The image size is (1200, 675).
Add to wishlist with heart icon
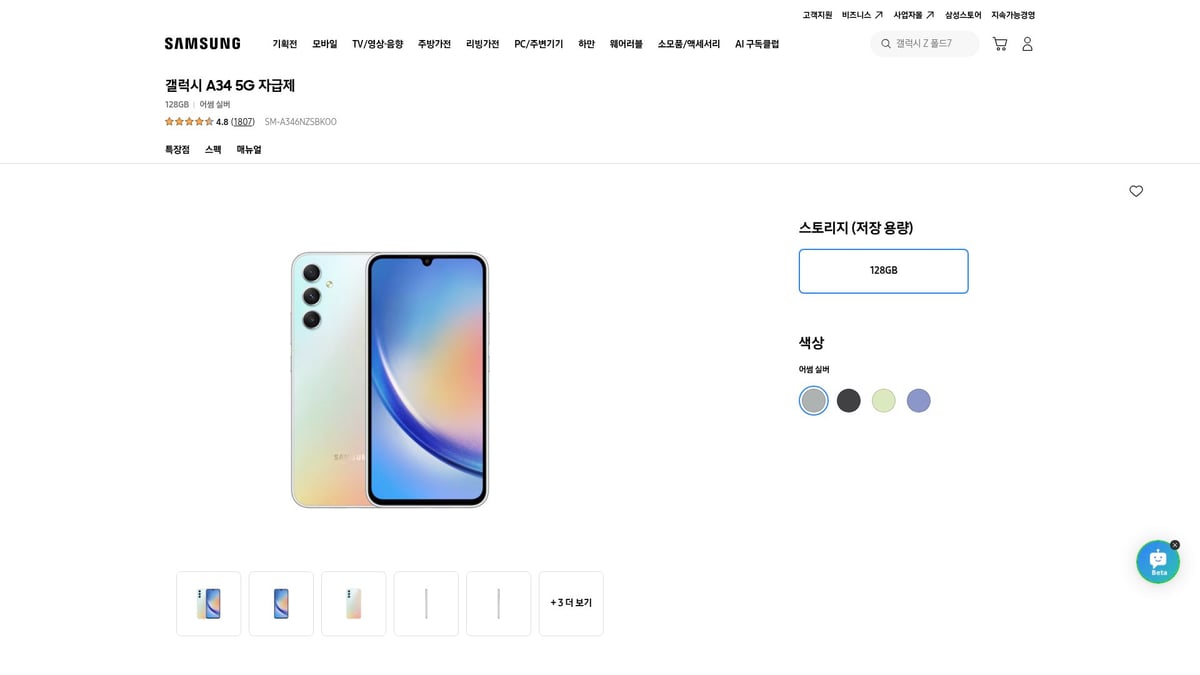click(x=1136, y=191)
